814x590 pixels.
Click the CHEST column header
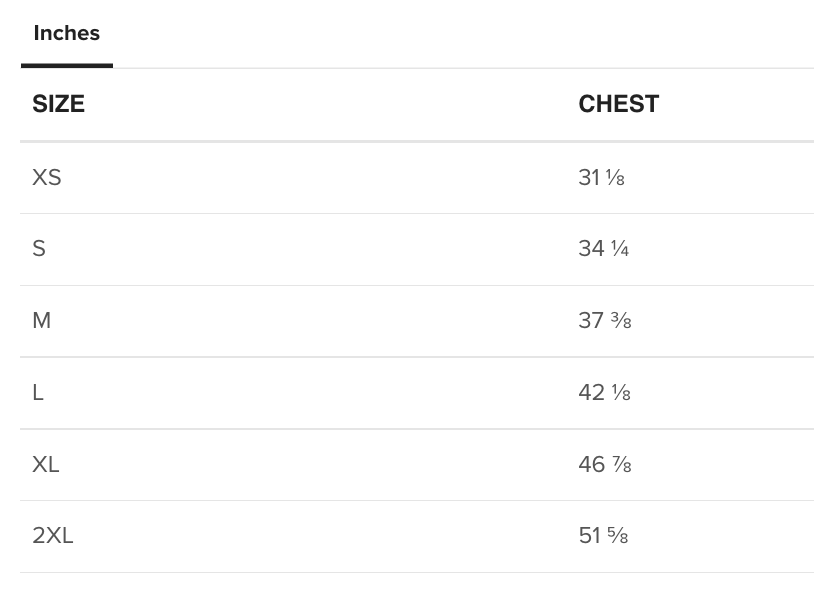point(619,104)
